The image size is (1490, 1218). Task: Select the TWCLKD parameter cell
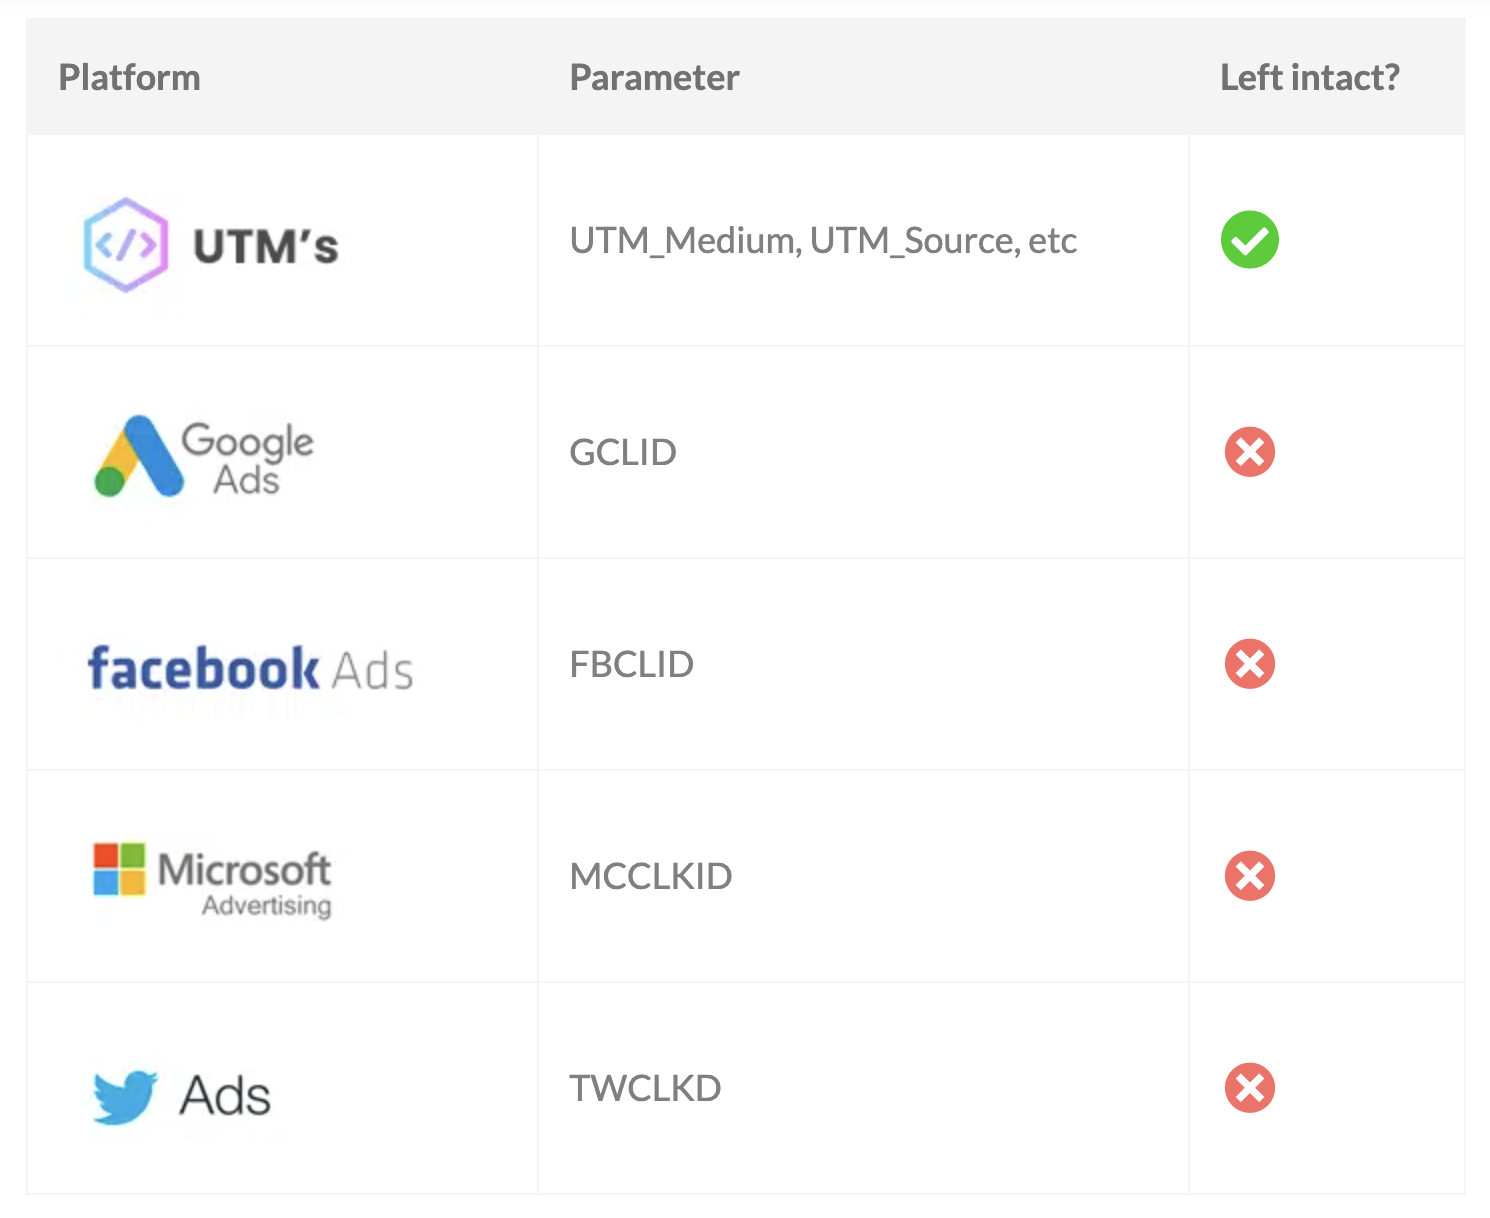coord(645,1089)
